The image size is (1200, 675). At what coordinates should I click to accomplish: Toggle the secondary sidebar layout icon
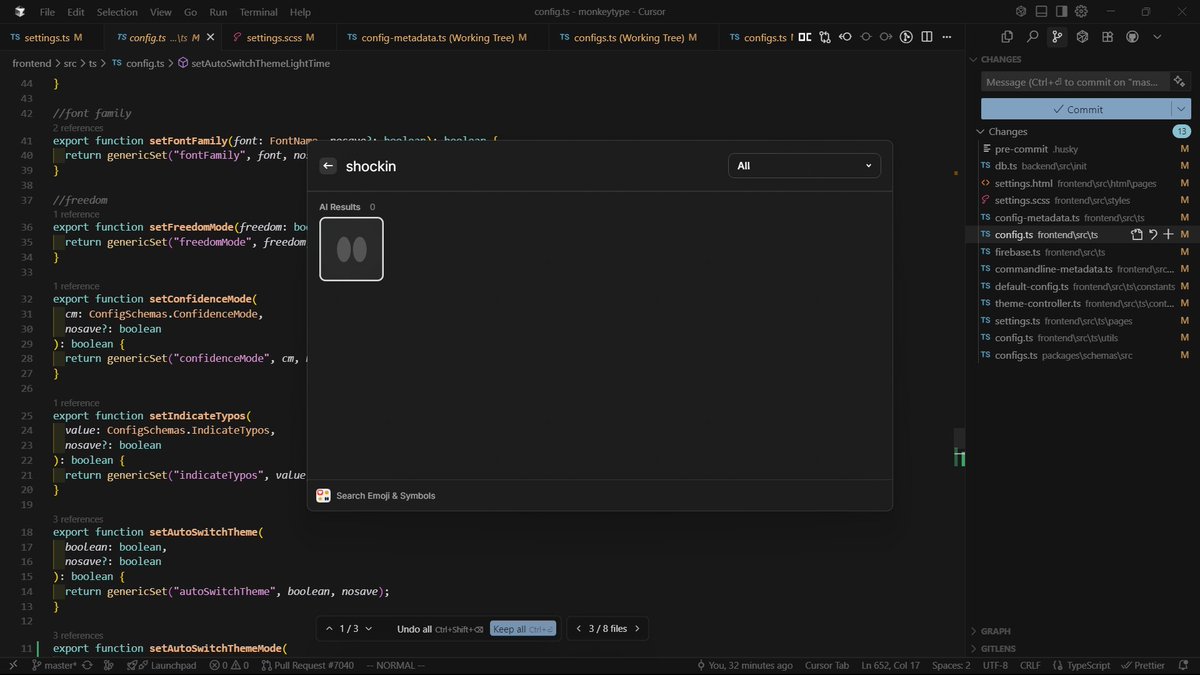coord(1061,12)
